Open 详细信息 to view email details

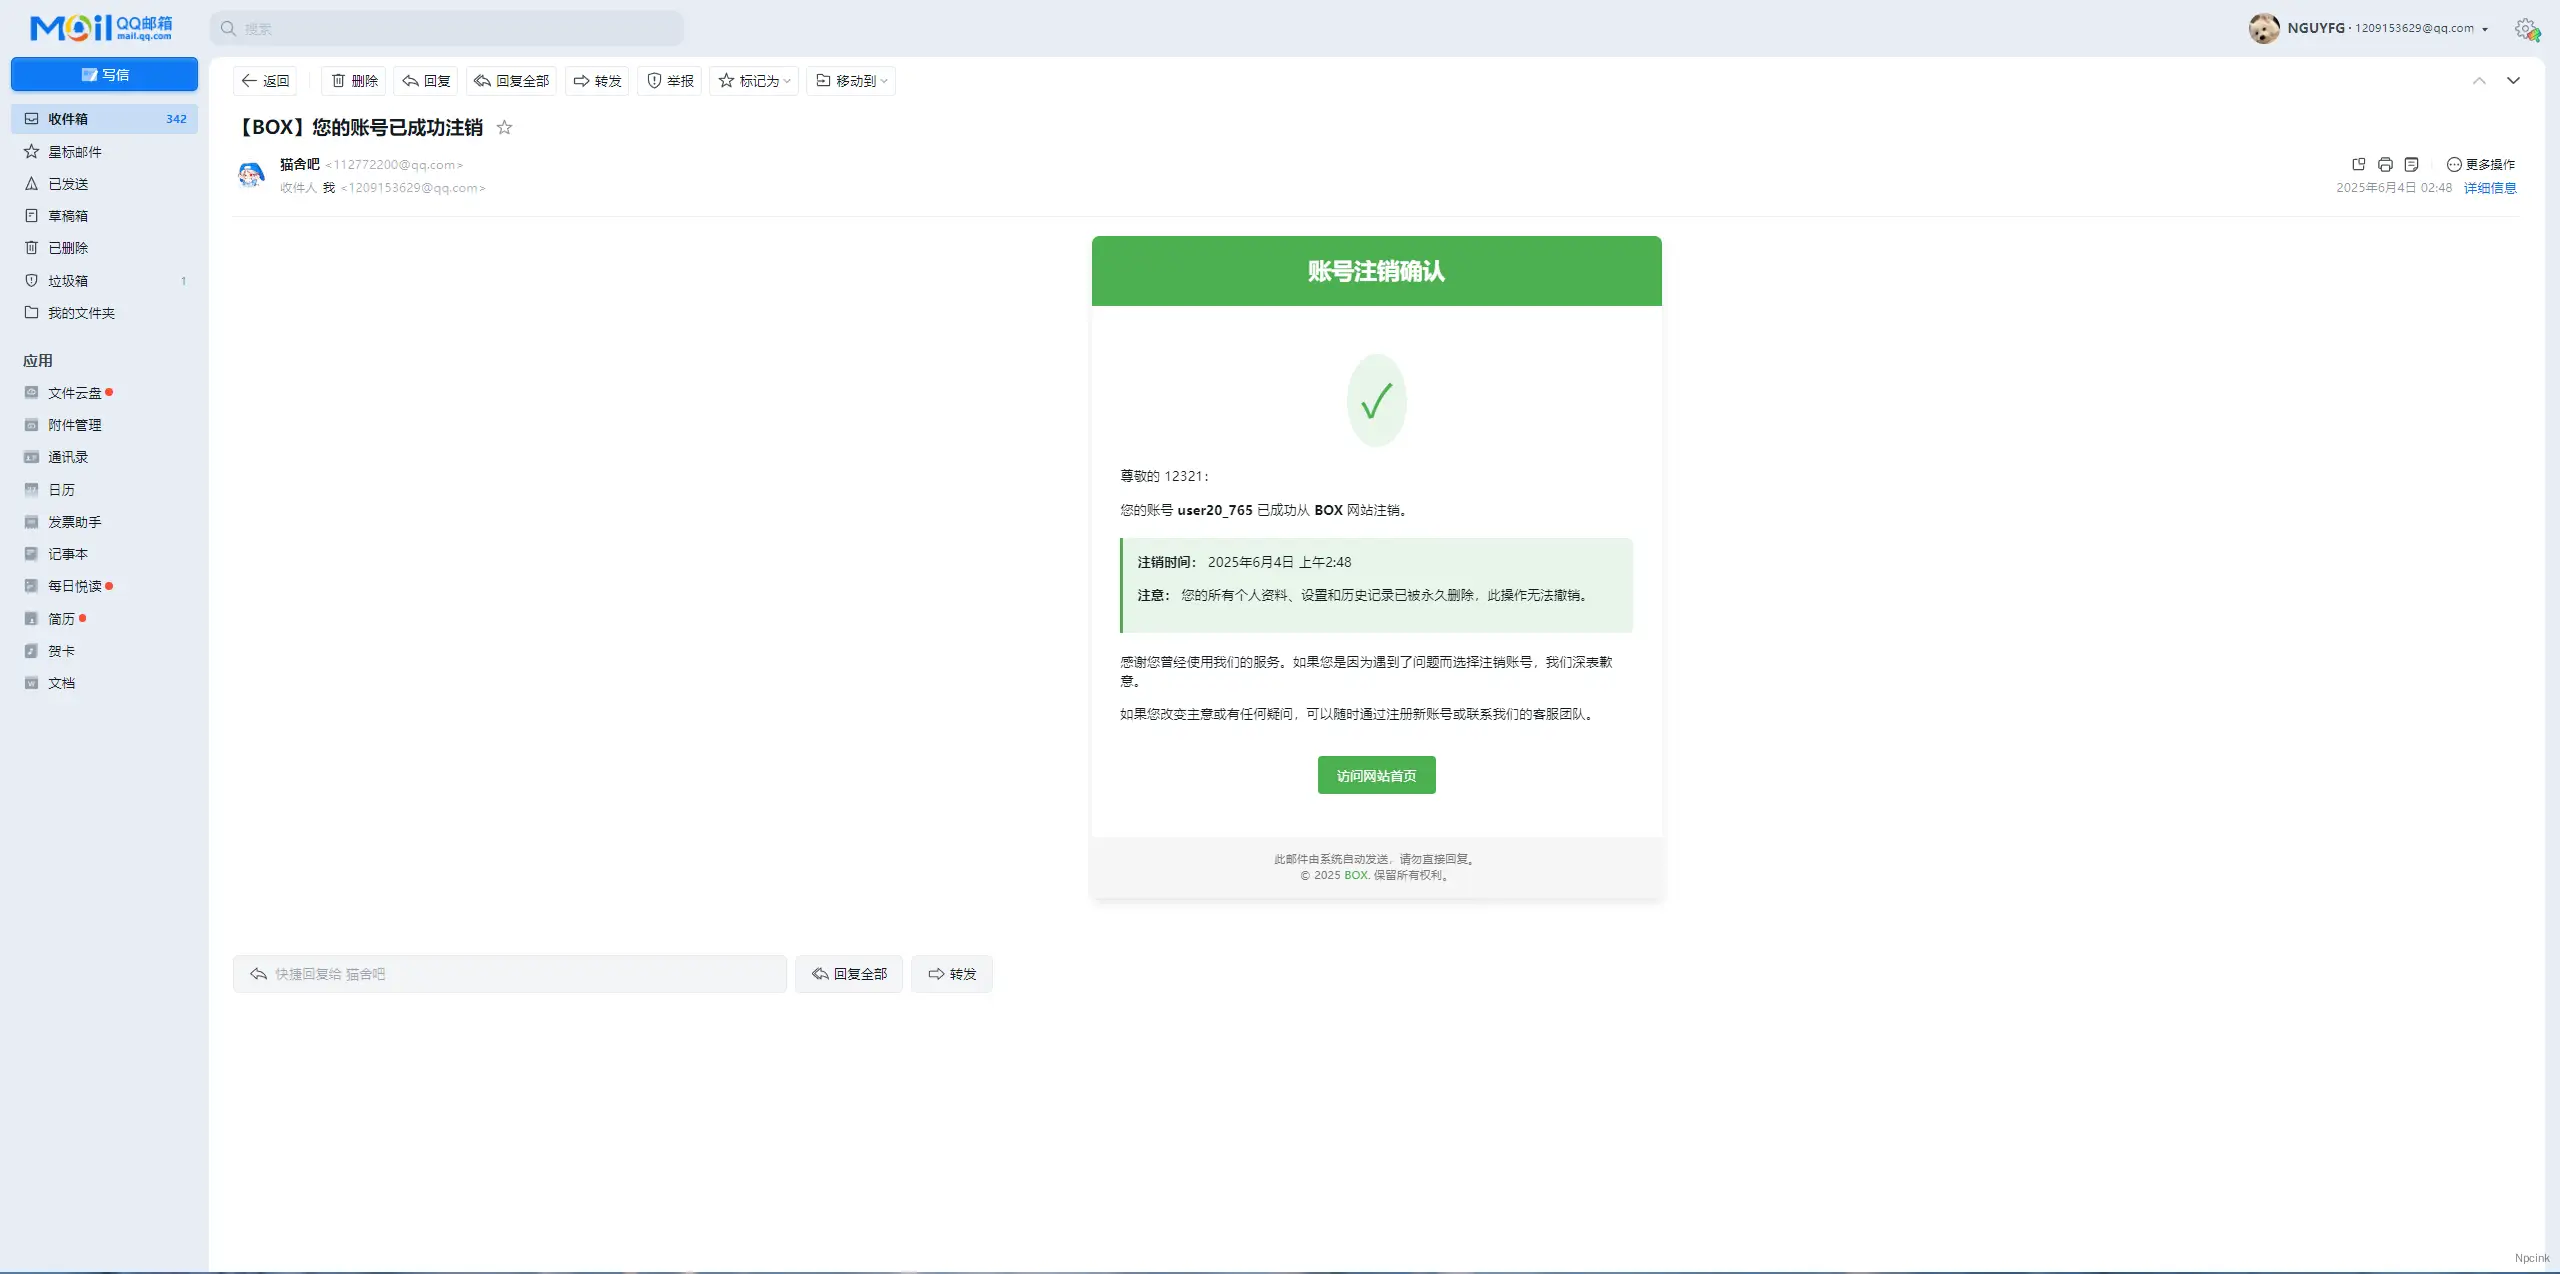[2489, 187]
